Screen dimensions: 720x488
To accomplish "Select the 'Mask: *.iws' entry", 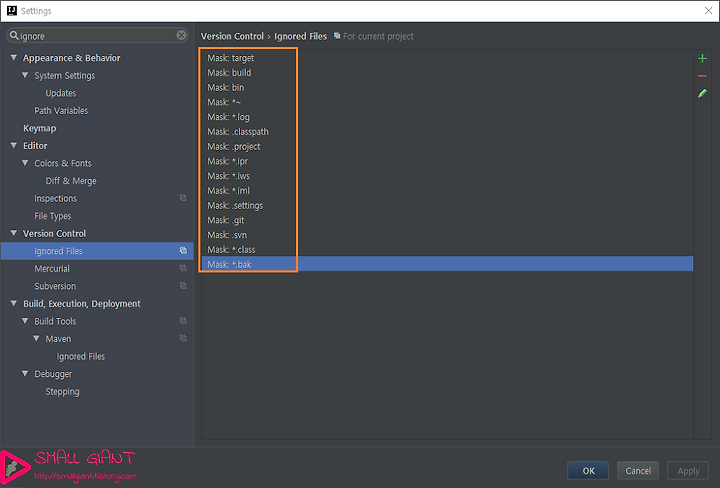I will click(x=447, y=175).
